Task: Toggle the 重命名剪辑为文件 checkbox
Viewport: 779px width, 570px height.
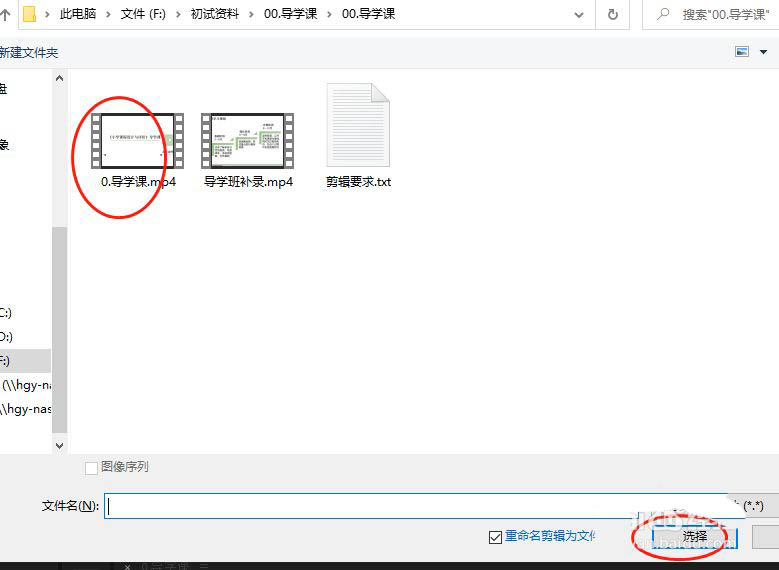Action: click(495, 537)
